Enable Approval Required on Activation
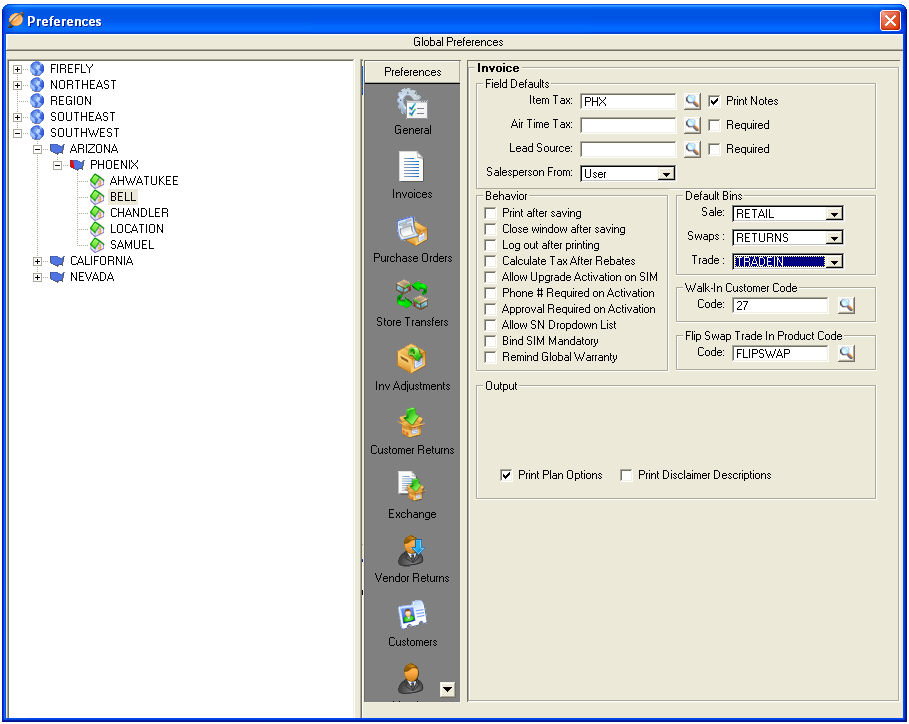 (x=490, y=310)
